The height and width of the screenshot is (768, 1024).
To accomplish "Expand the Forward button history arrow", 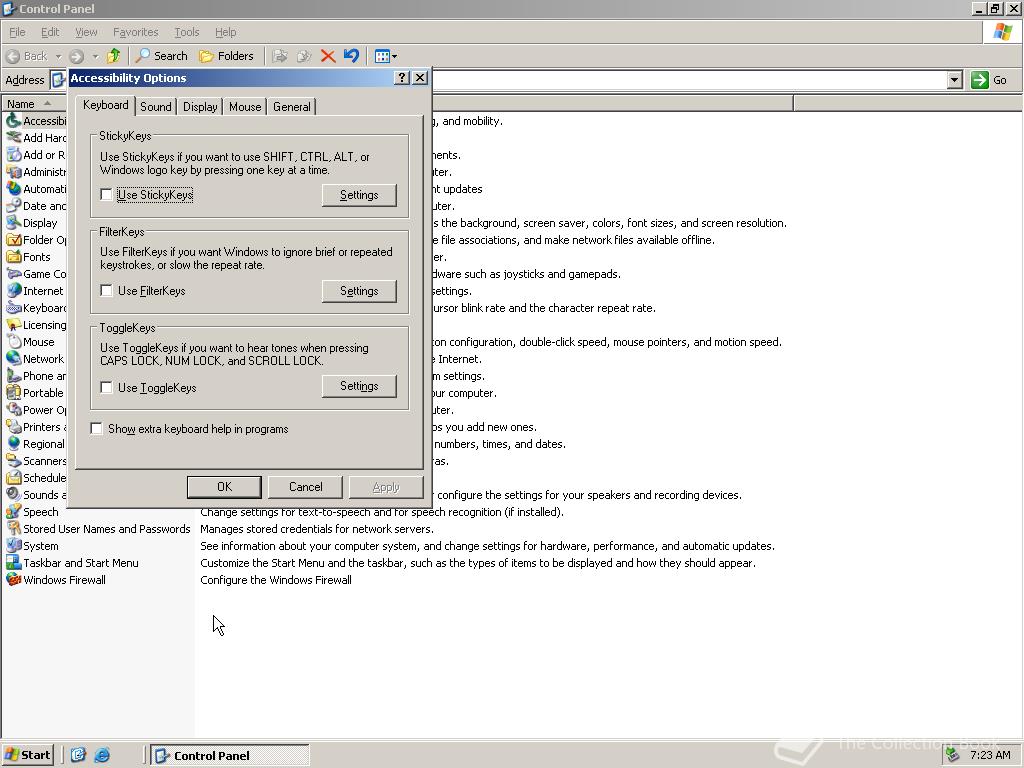I will [95, 56].
